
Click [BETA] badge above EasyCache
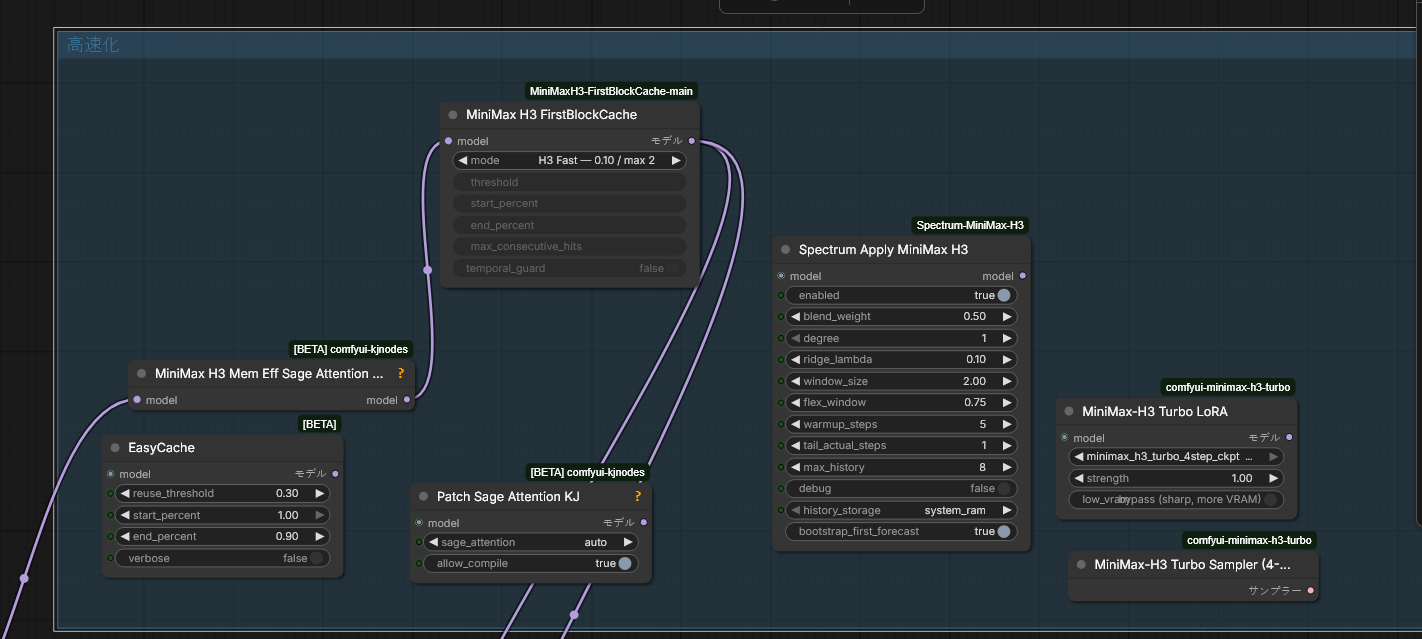pyautogui.click(x=320, y=424)
